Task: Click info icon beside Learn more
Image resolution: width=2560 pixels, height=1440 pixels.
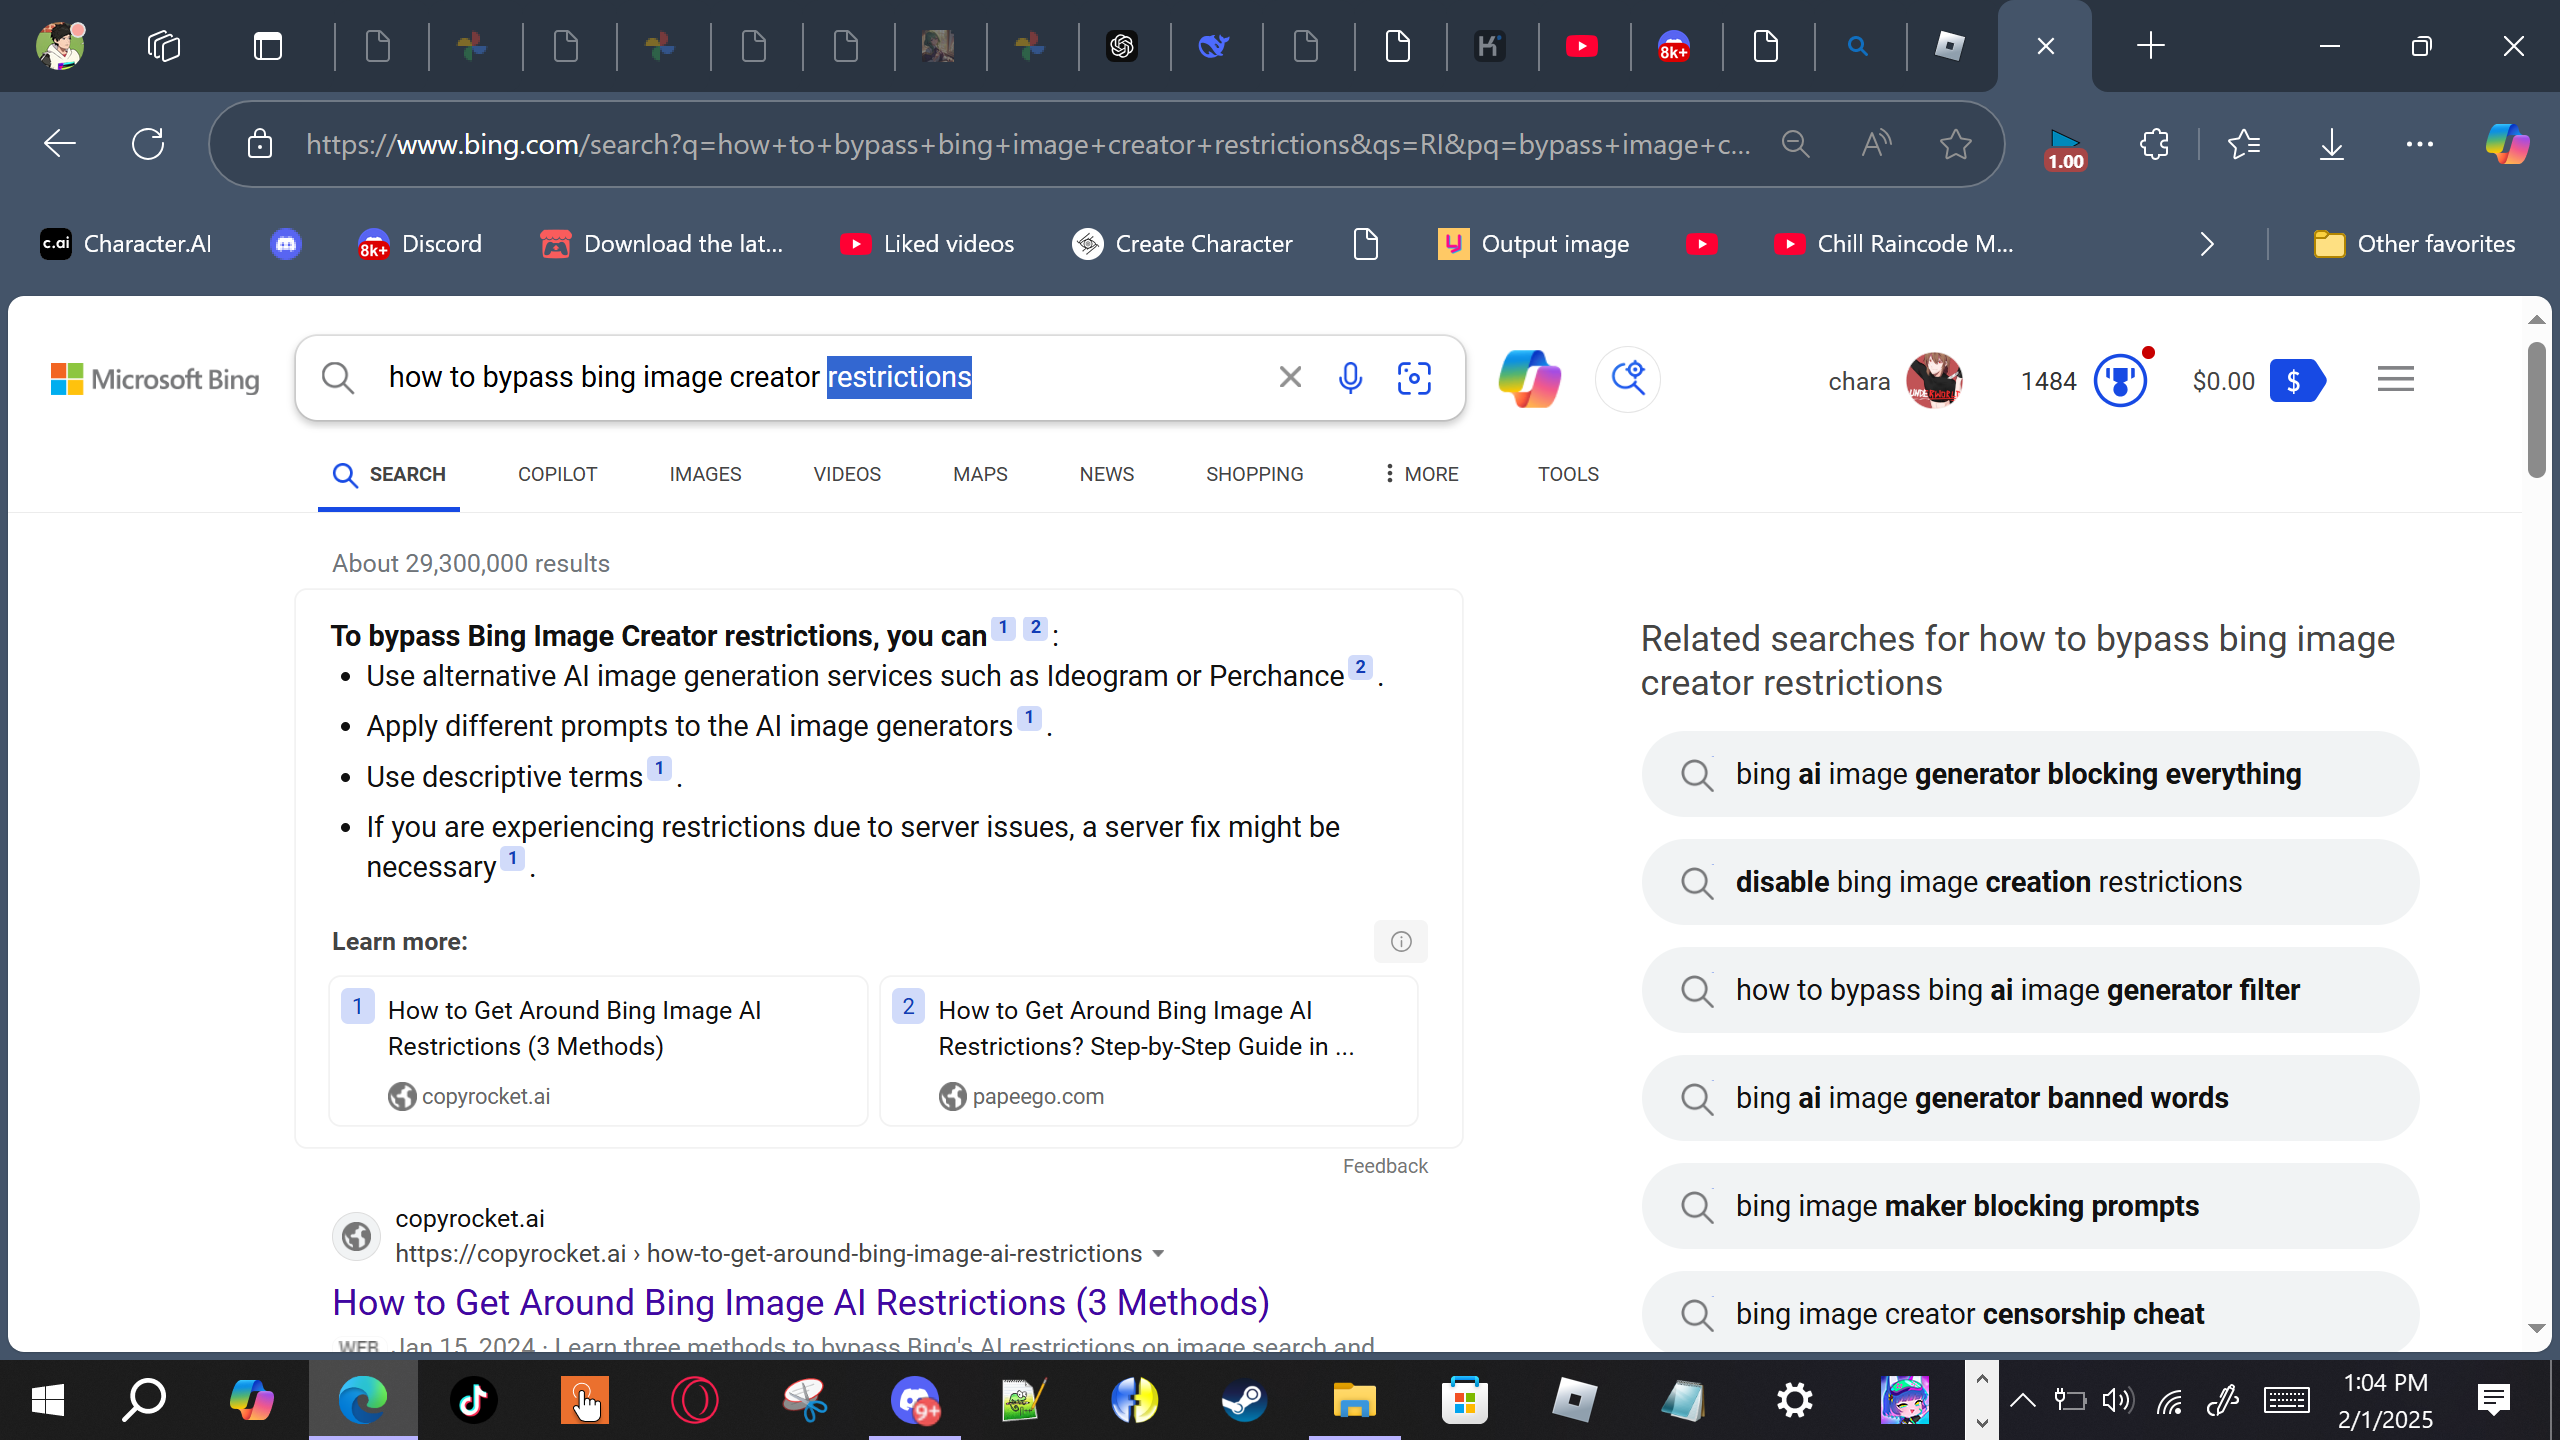Action: 1401,941
